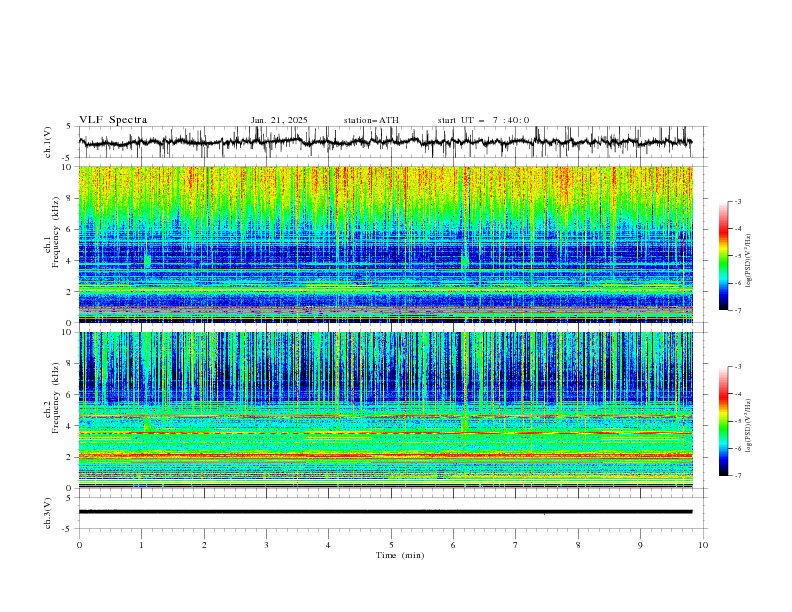Click the "VLF Spectra" plot title
The height and width of the screenshot is (612, 792).
113,120
